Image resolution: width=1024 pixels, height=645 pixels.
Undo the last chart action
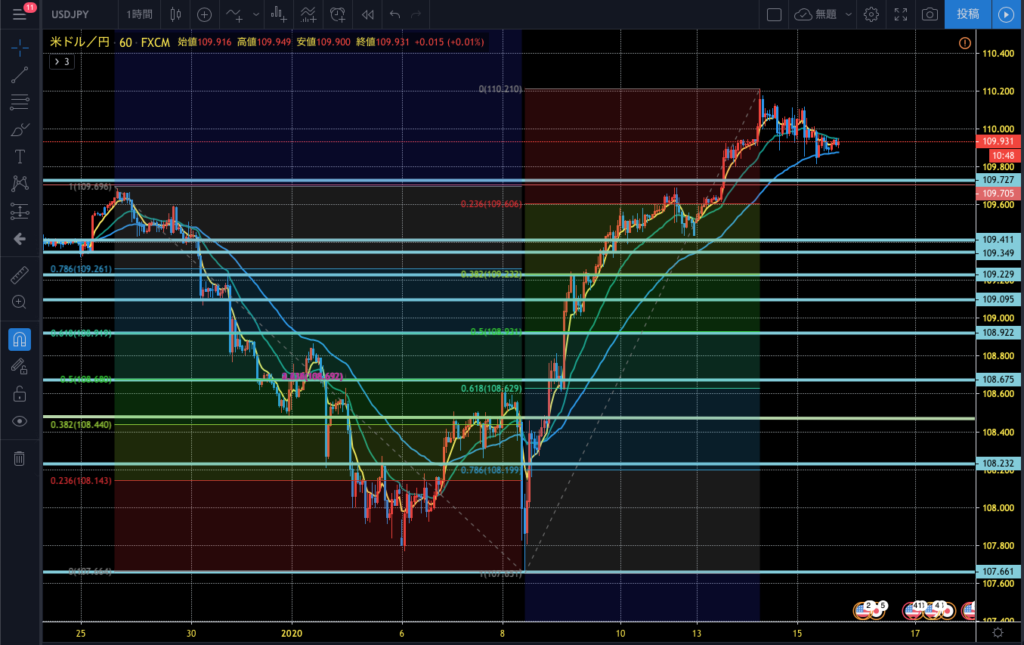[x=394, y=14]
